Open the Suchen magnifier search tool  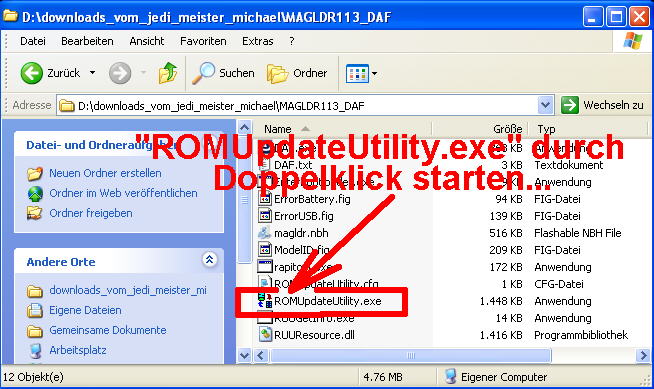click(223, 73)
